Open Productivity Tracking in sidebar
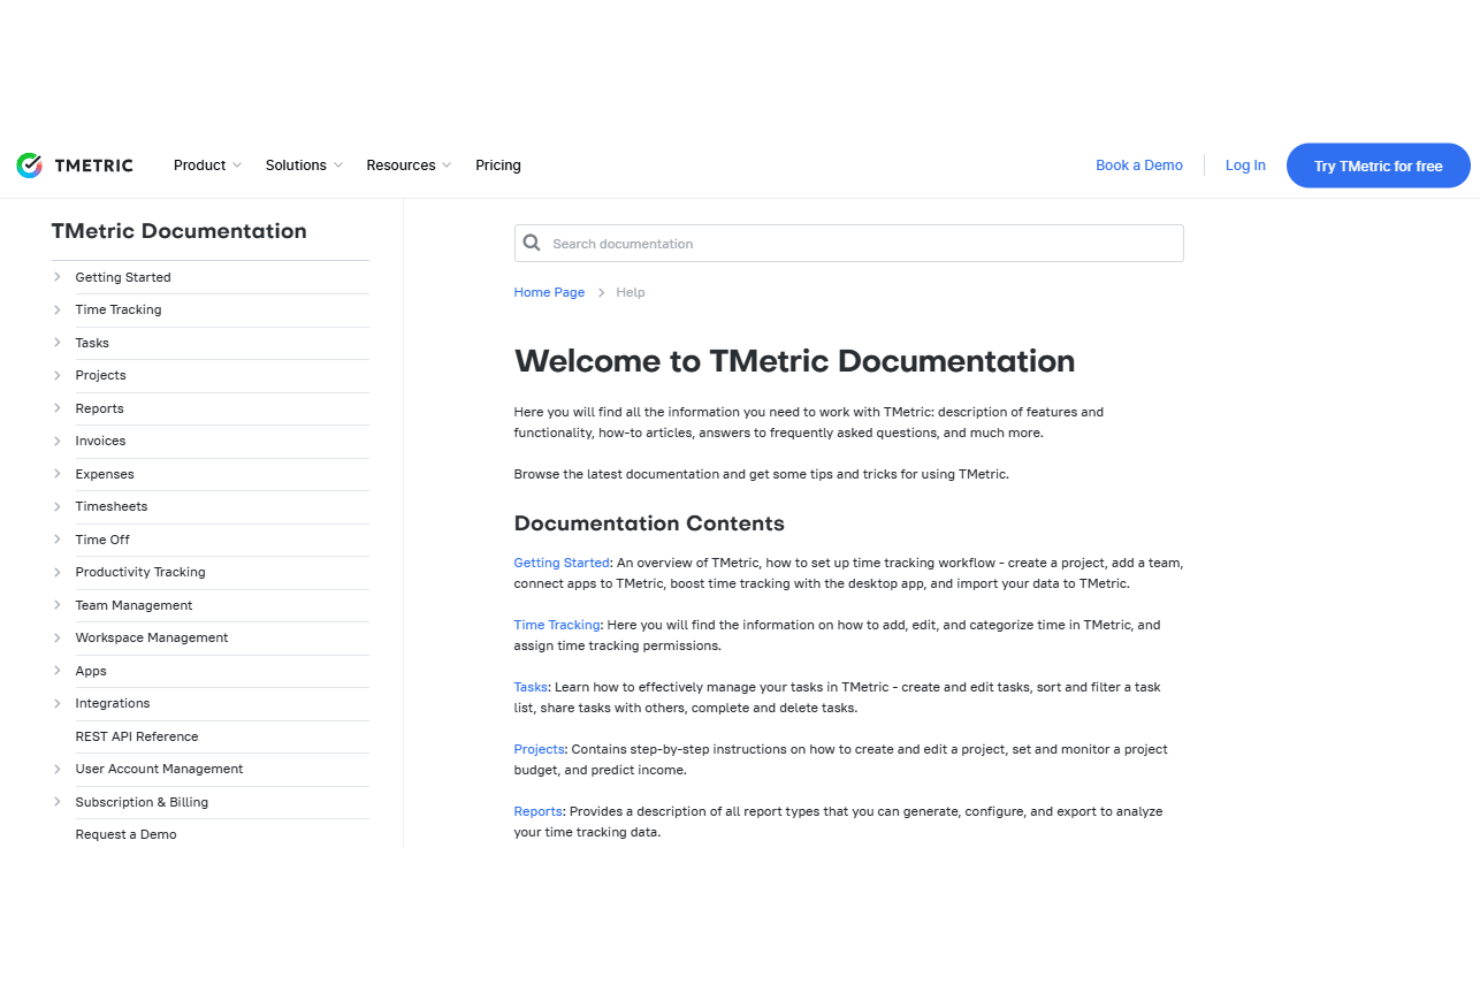The width and height of the screenshot is (1480, 987). point(140,572)
